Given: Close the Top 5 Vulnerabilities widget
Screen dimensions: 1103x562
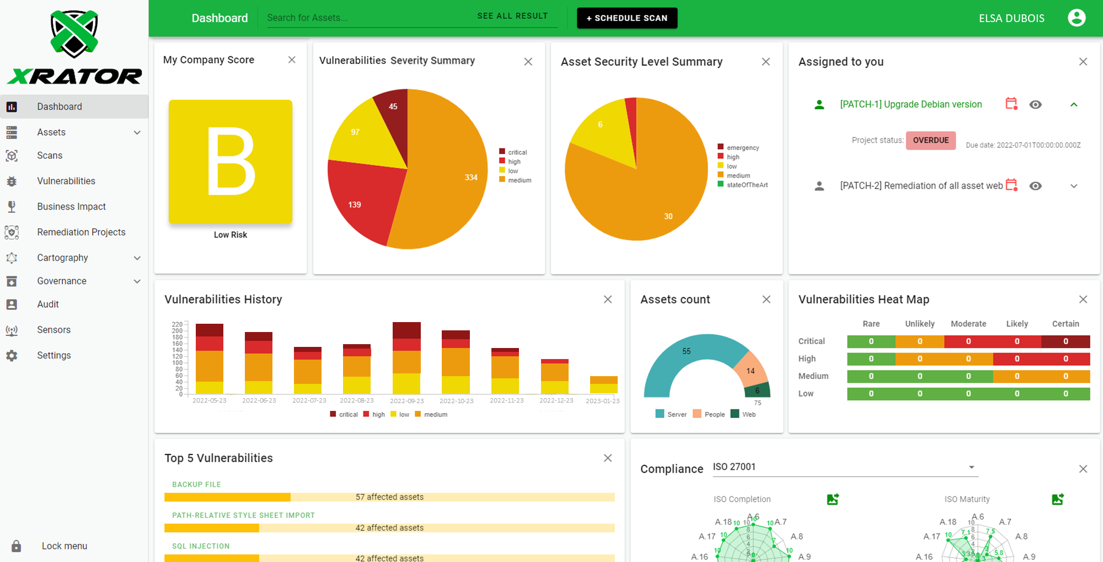Looking at the screenshot, I should [x=608, y=458].
